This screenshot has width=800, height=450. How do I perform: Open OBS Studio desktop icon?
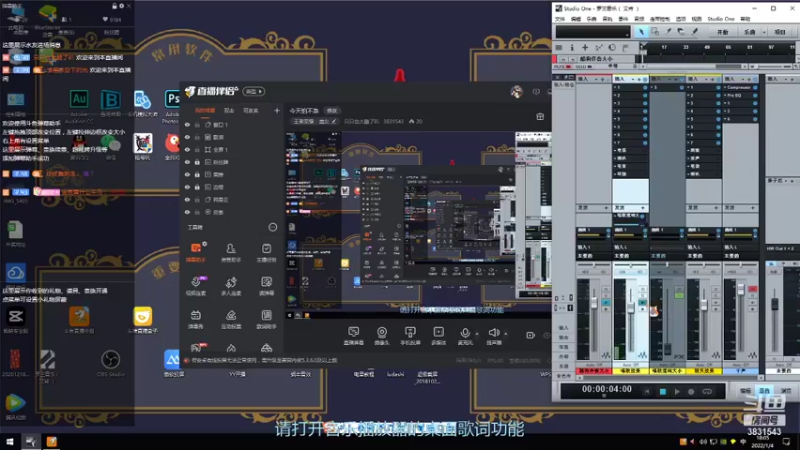tap(110, 363)
